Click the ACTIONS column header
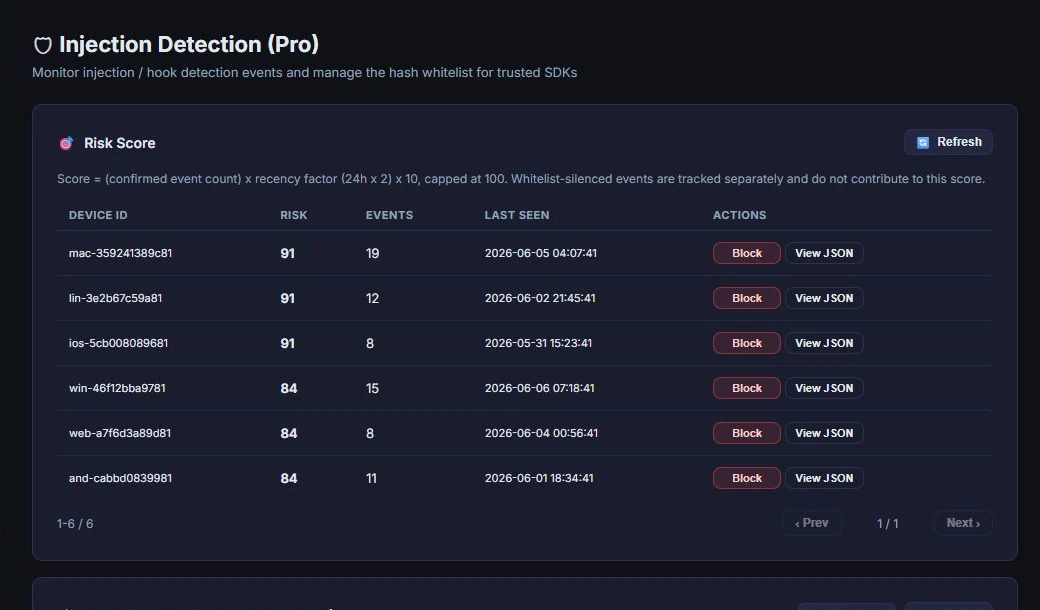This screenshot has height=610, width=1040. tap(740, 215)
